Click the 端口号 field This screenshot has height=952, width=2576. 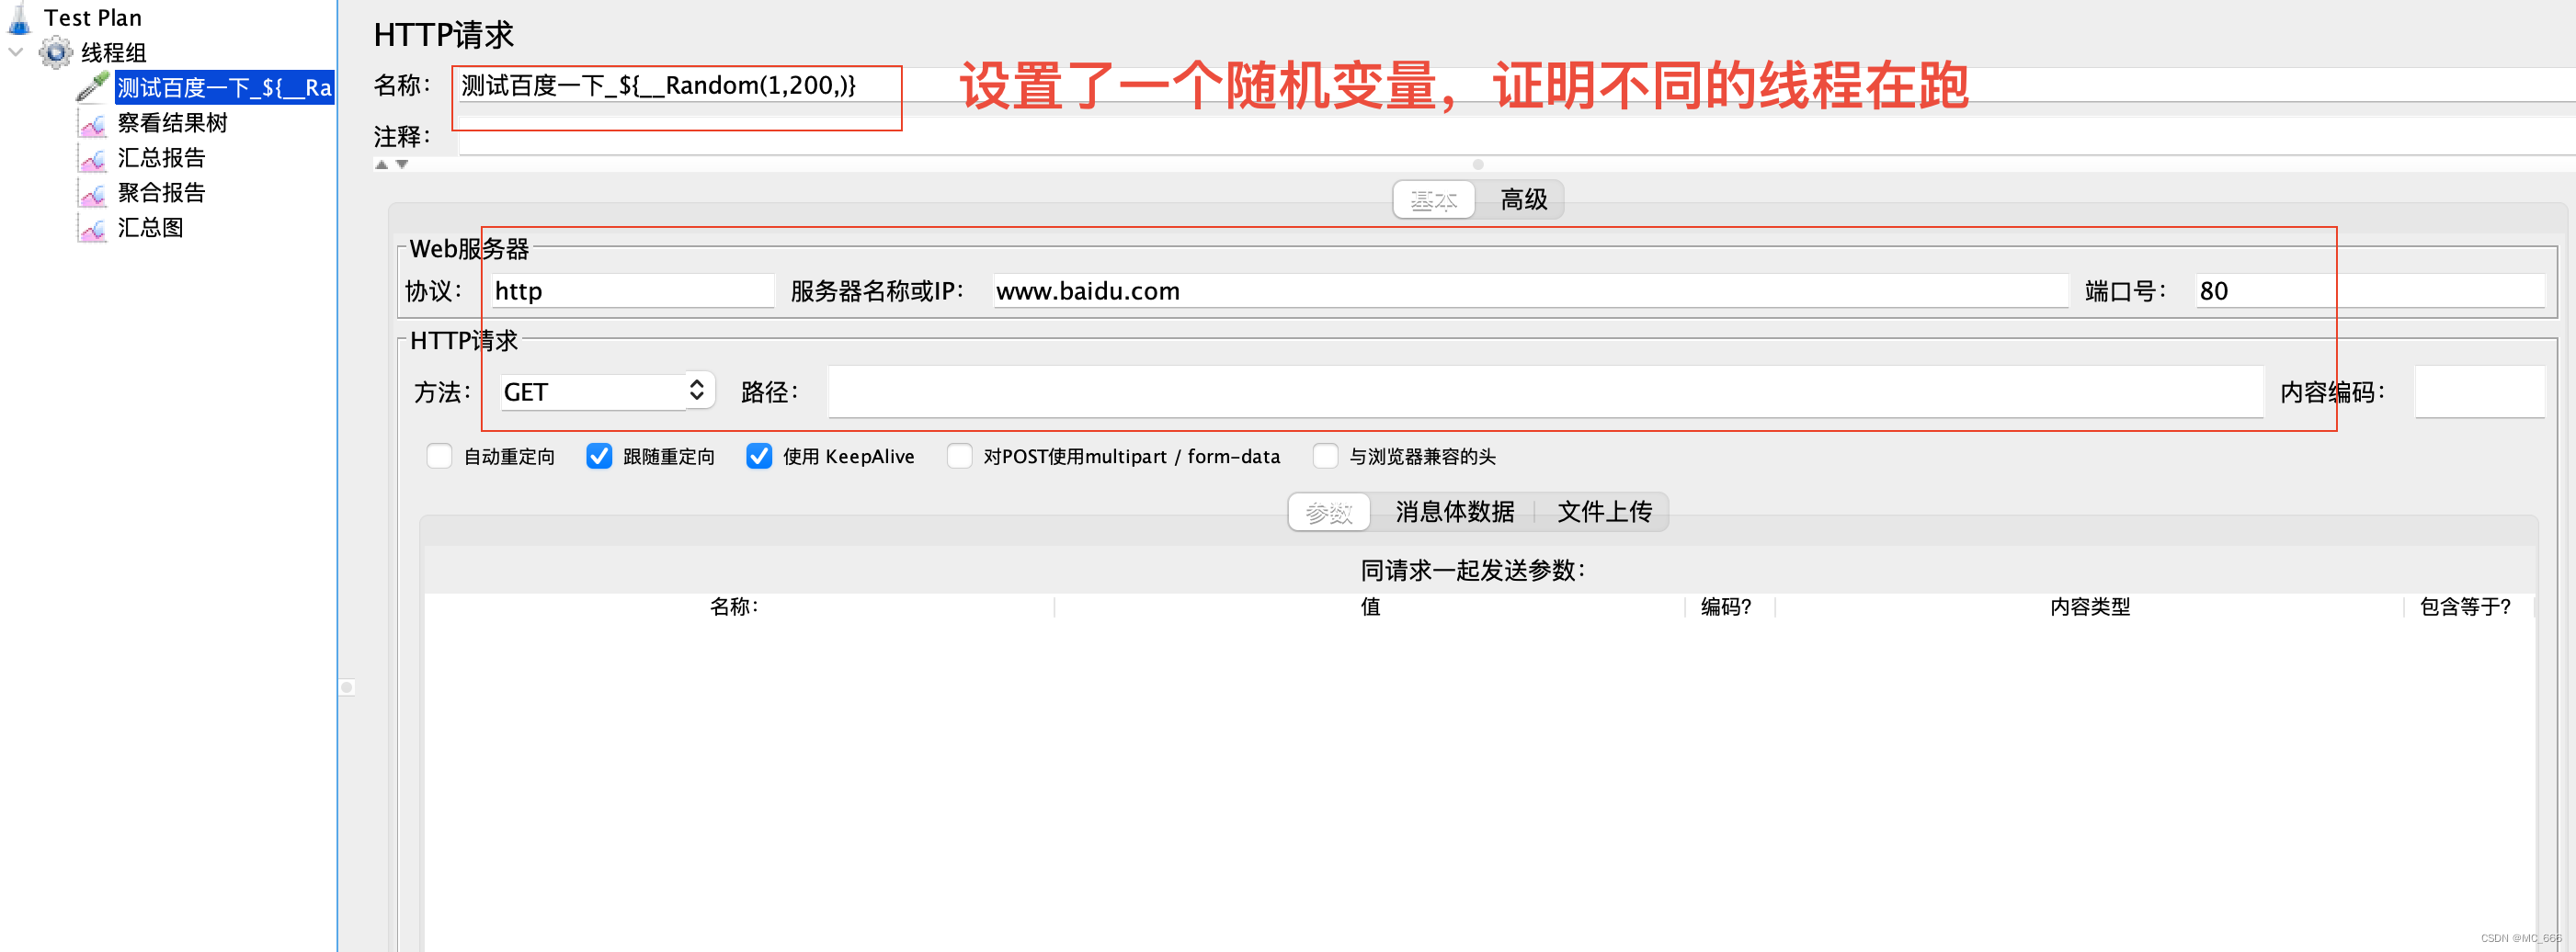point(2370,291)
